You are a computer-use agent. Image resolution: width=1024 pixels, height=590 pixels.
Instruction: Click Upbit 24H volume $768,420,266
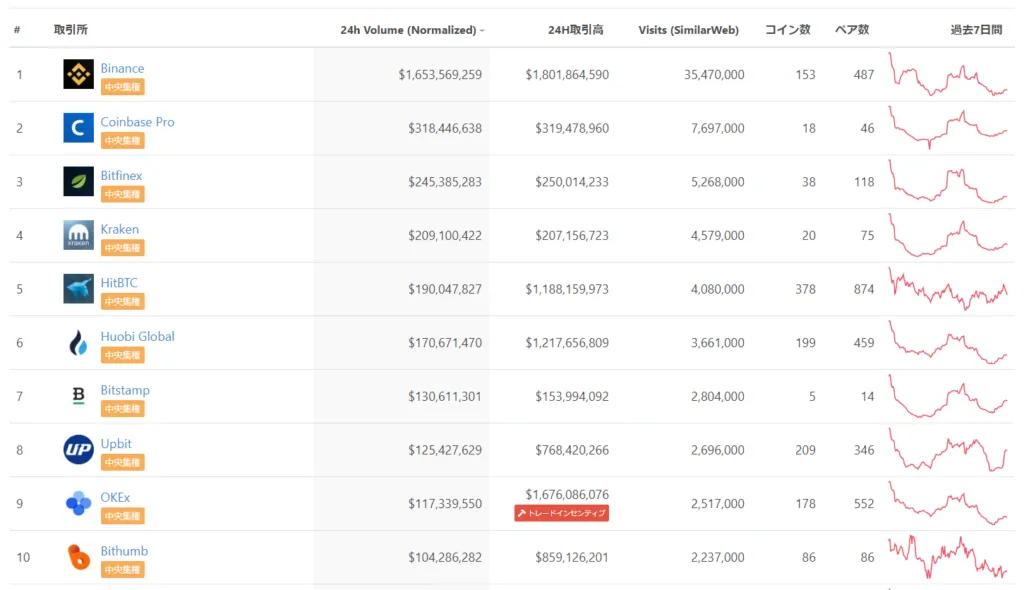click(571, 450)
